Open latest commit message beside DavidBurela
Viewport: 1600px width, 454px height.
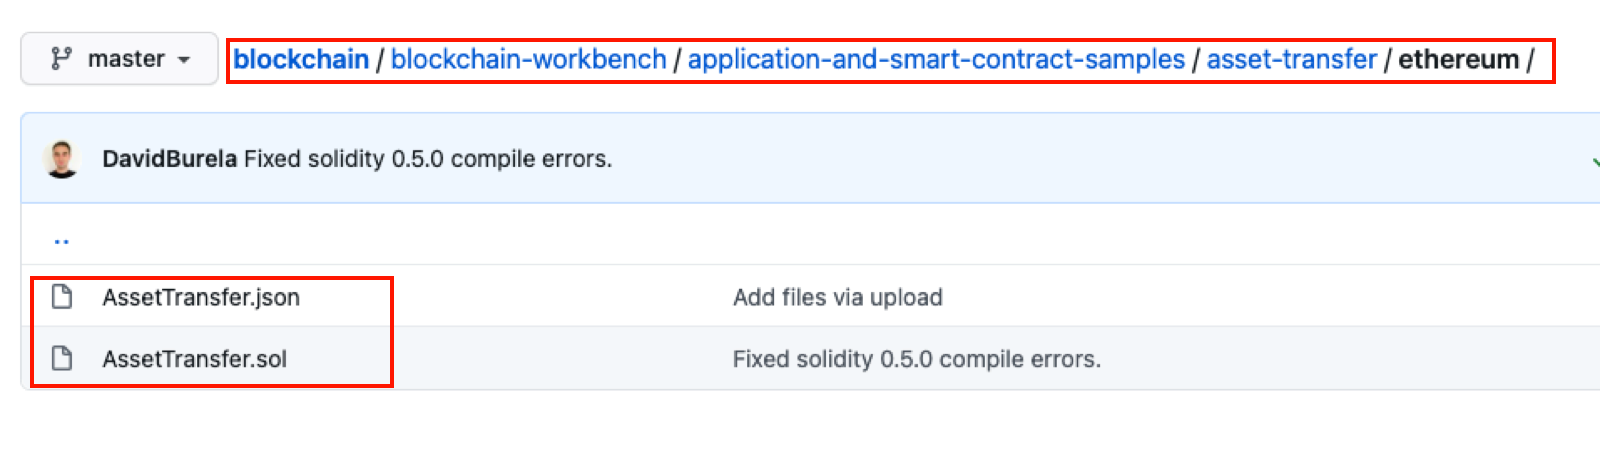click(x=428, y=159)
